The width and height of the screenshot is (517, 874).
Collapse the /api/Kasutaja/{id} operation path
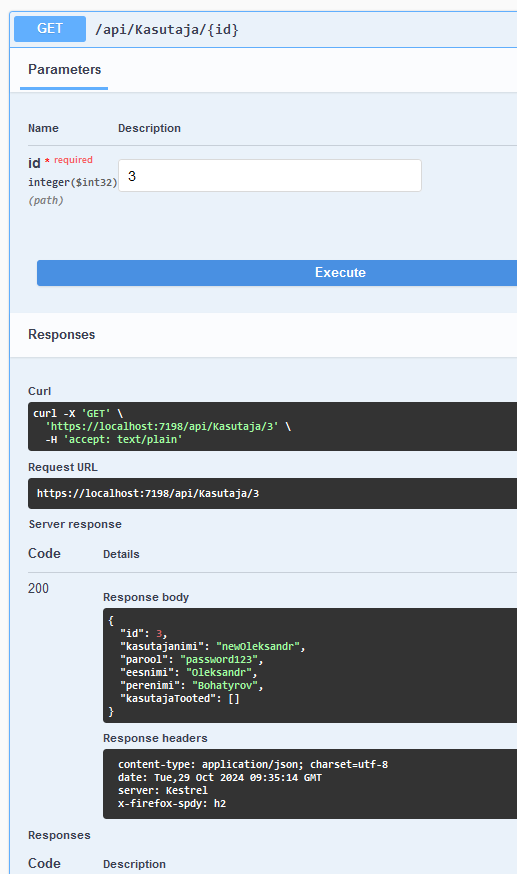(x=167, y=30)
